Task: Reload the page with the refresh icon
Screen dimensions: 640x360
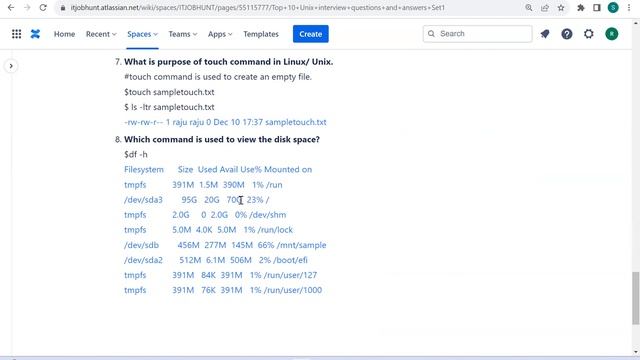Action: point(43,8)
